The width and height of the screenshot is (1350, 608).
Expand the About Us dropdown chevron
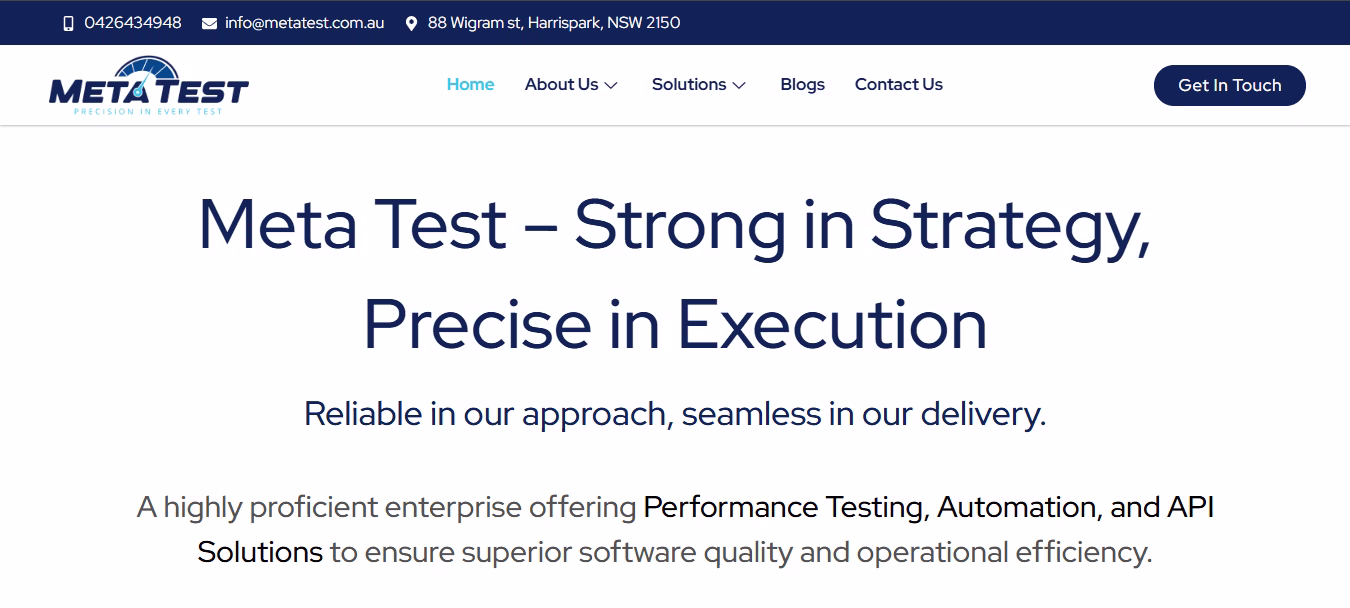click(x=611, y=86)
